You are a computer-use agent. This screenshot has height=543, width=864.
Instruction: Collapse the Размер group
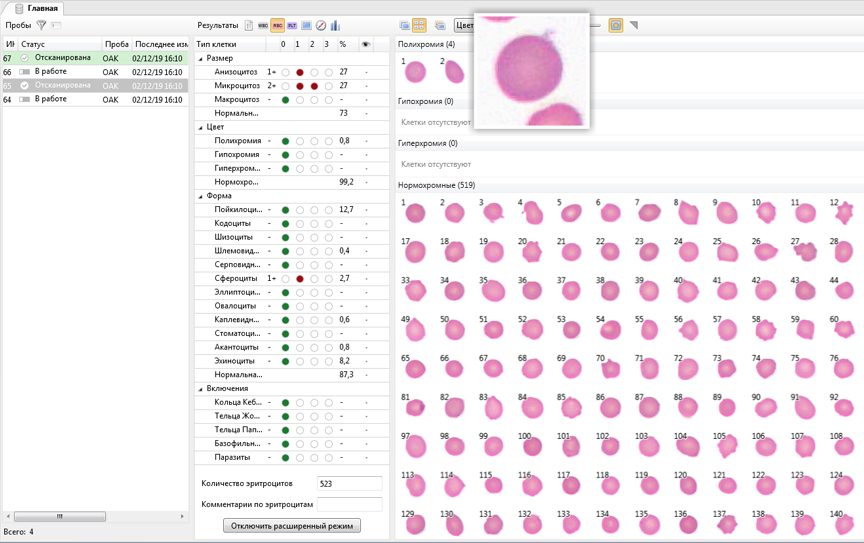point(200,59)
